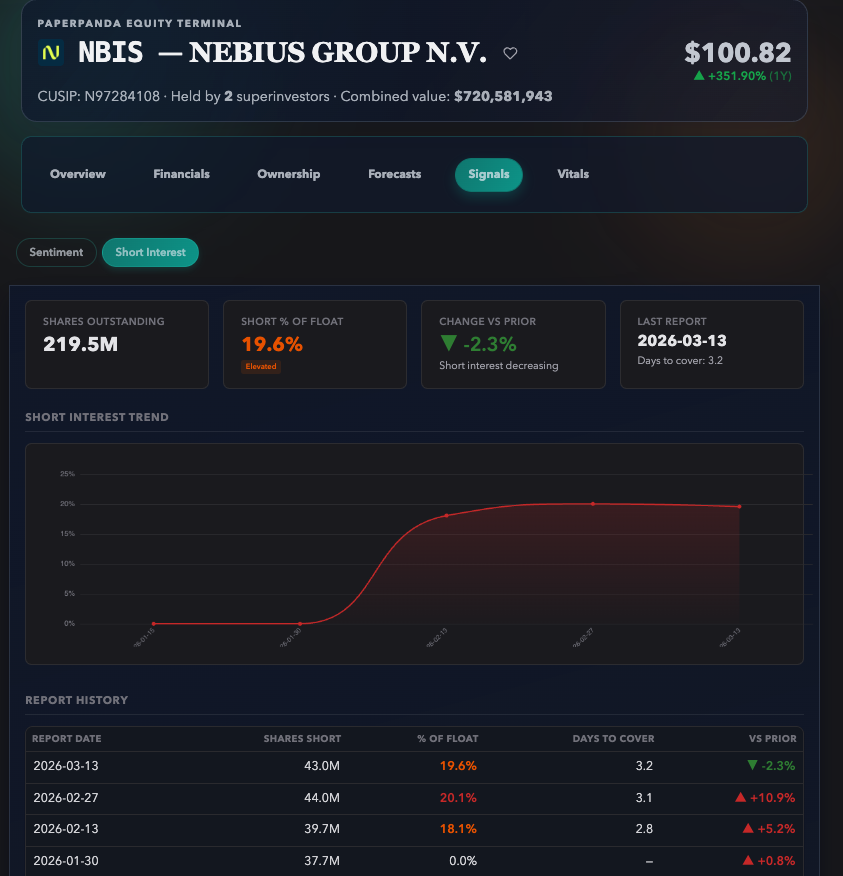843x876 pixels.
Task: Click the chart peak data point at 02-27
Action: (x=593, y=504)
